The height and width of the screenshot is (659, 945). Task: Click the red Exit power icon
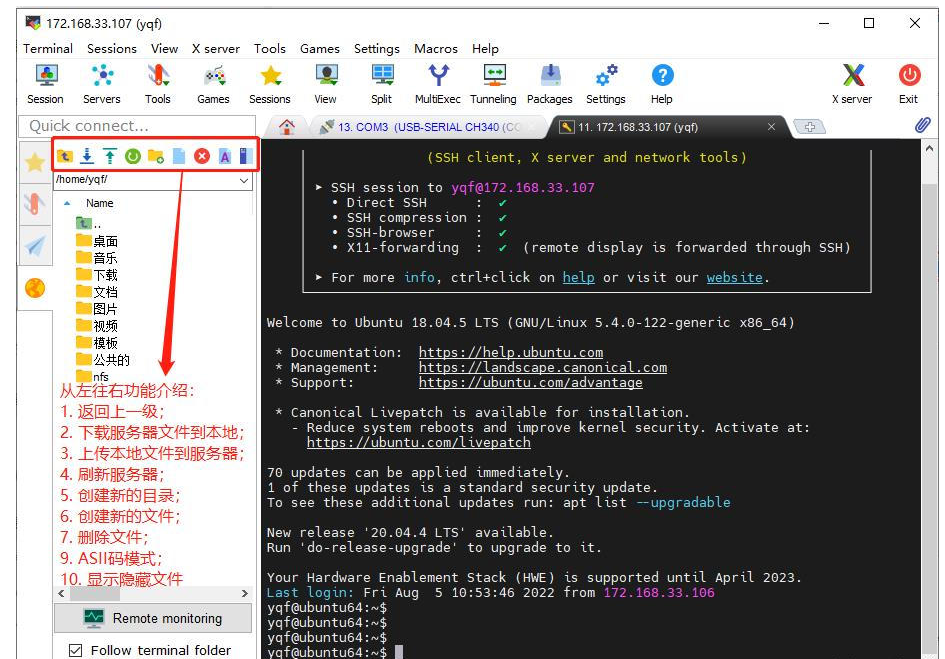coord(909,84)
